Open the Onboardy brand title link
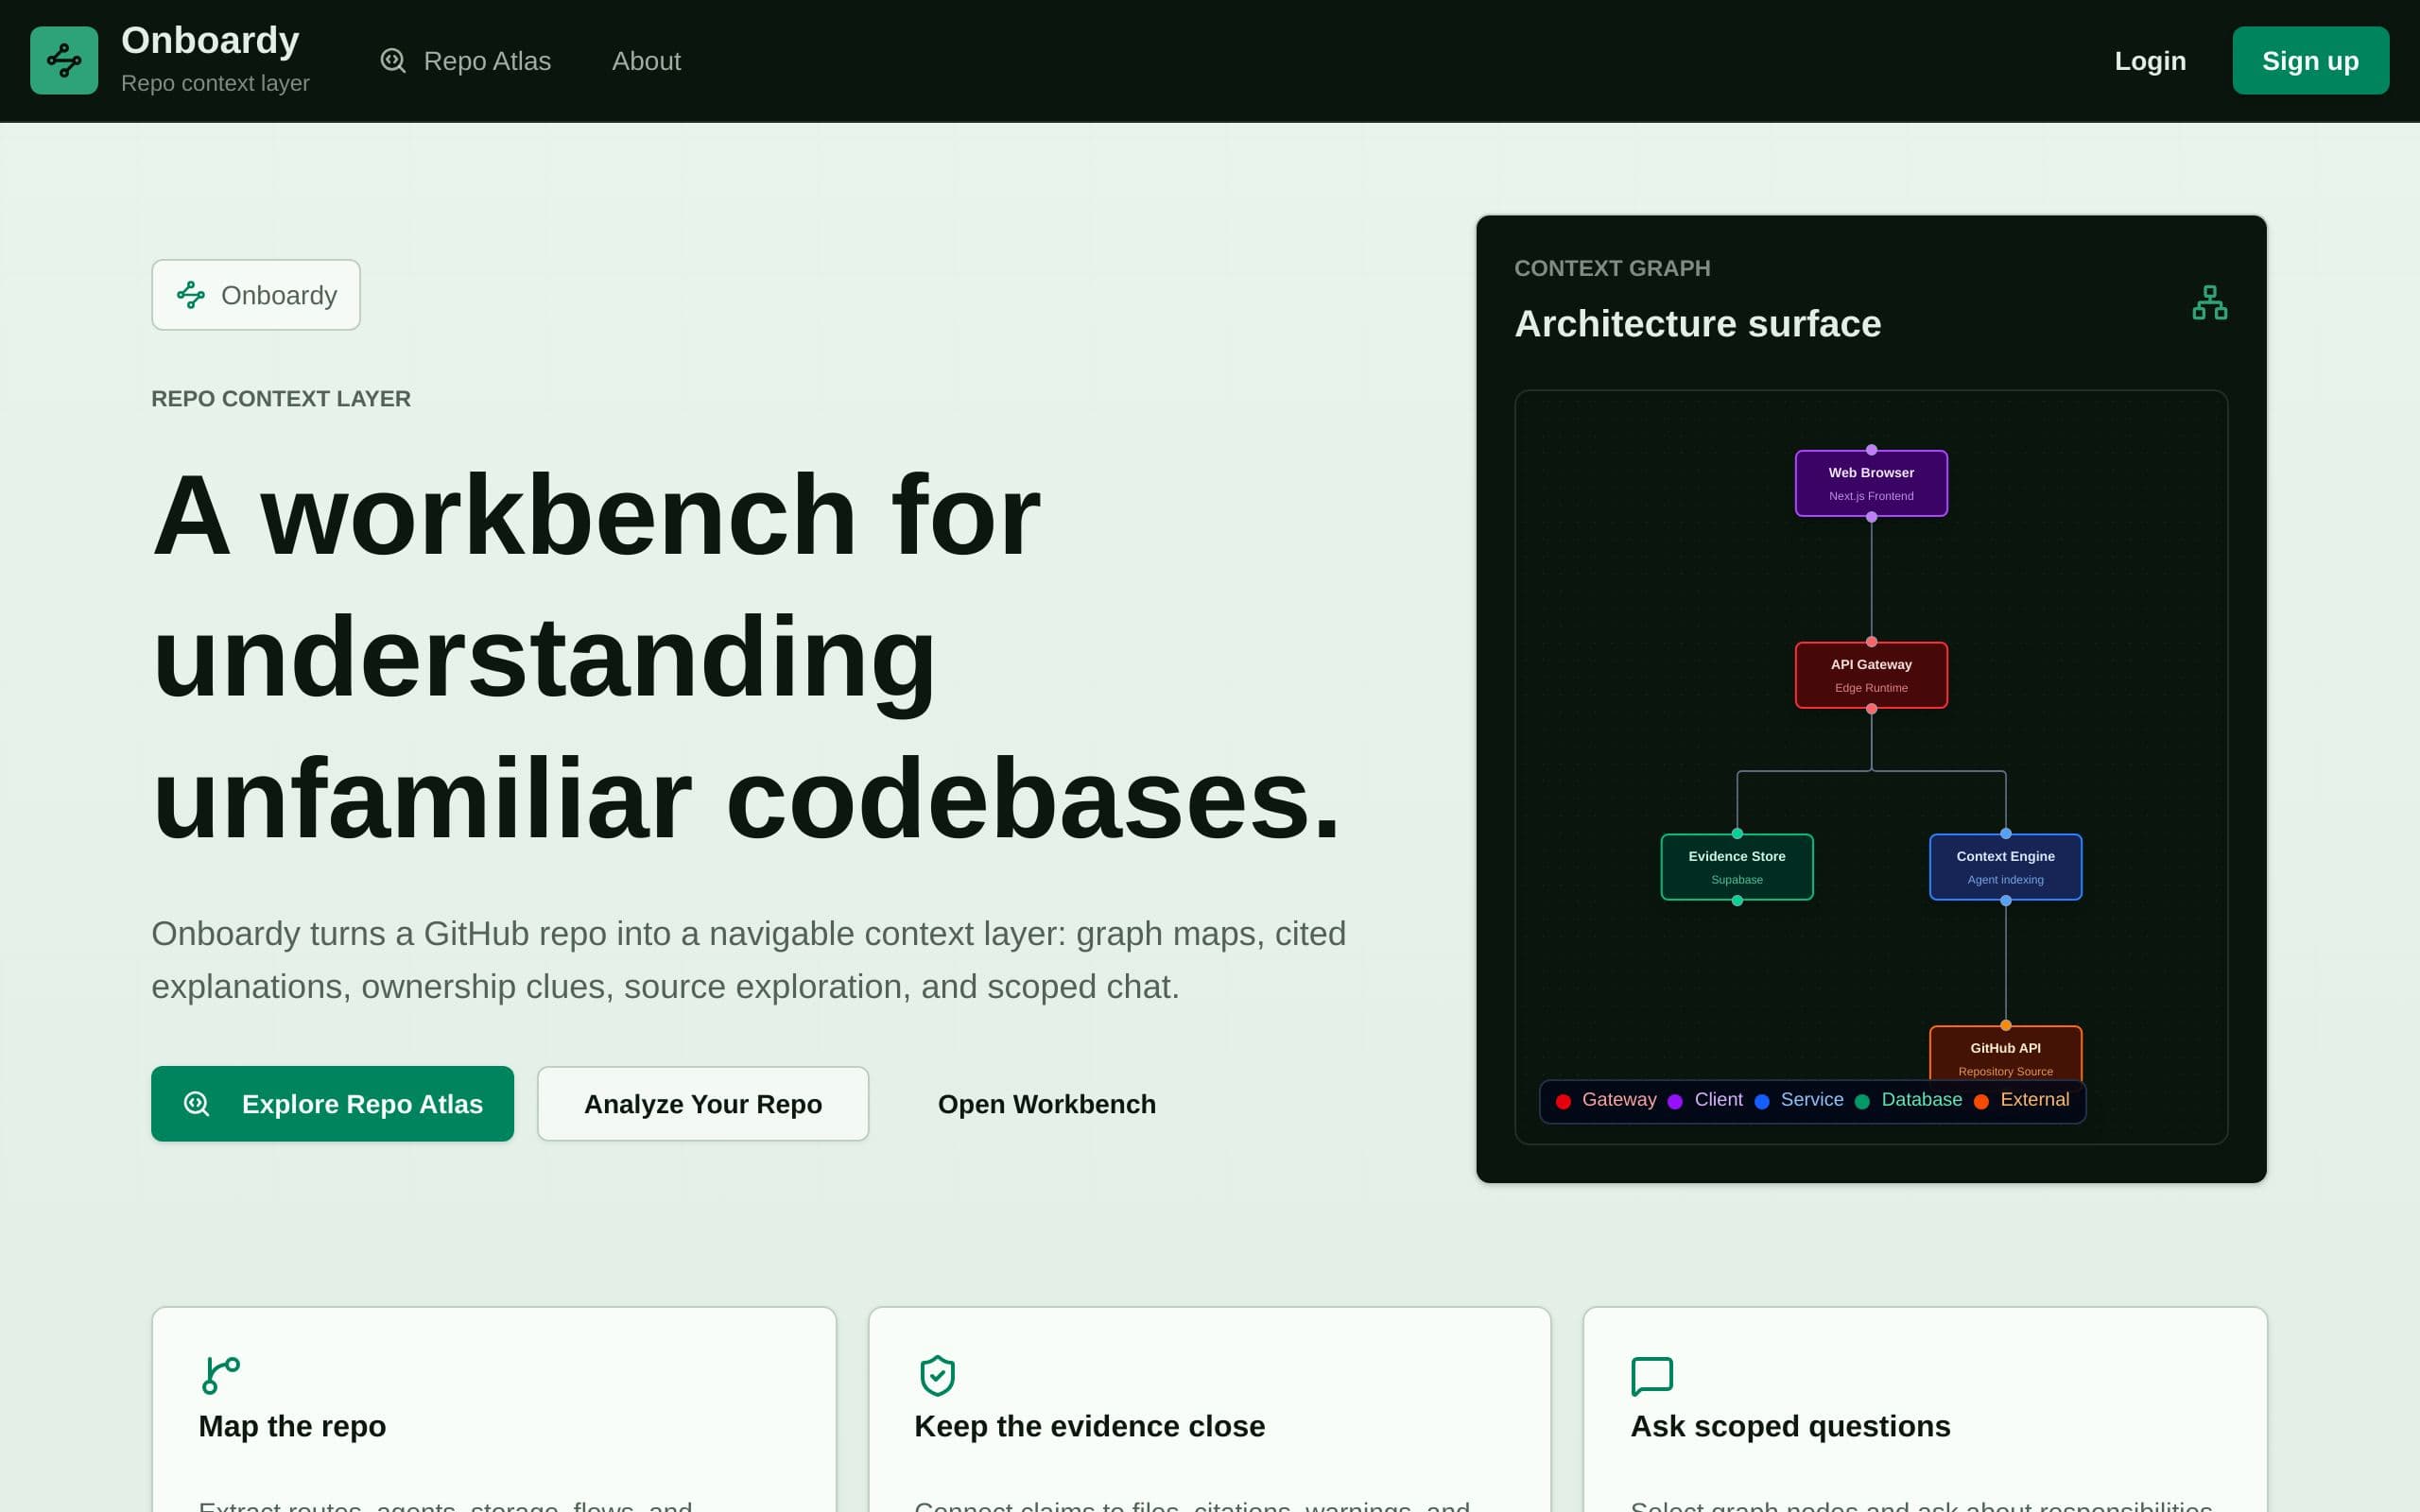The image size is (2420, 1512). (210, 41)
